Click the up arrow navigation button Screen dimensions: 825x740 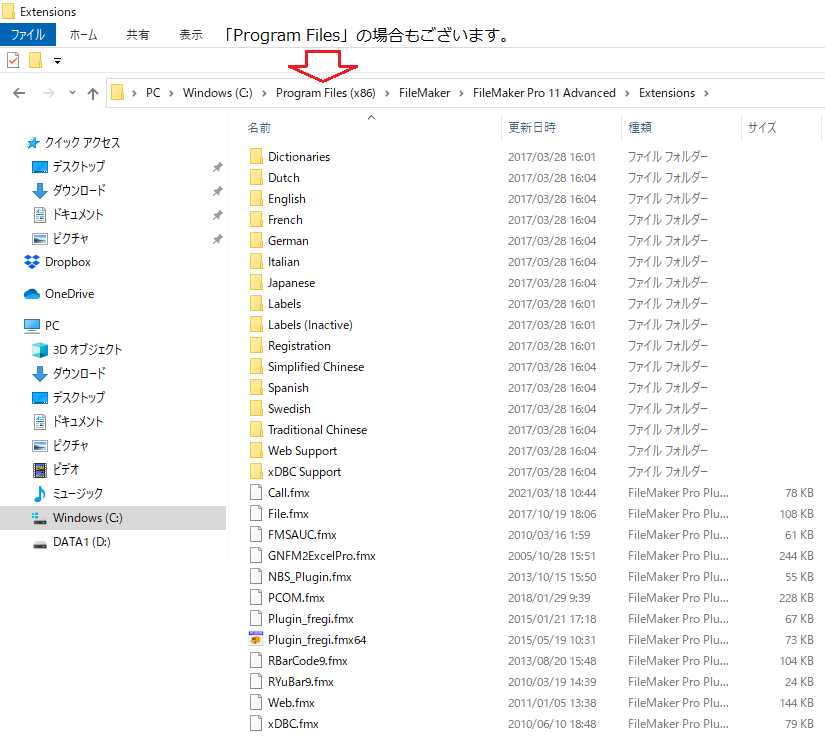tap(93, 93)
